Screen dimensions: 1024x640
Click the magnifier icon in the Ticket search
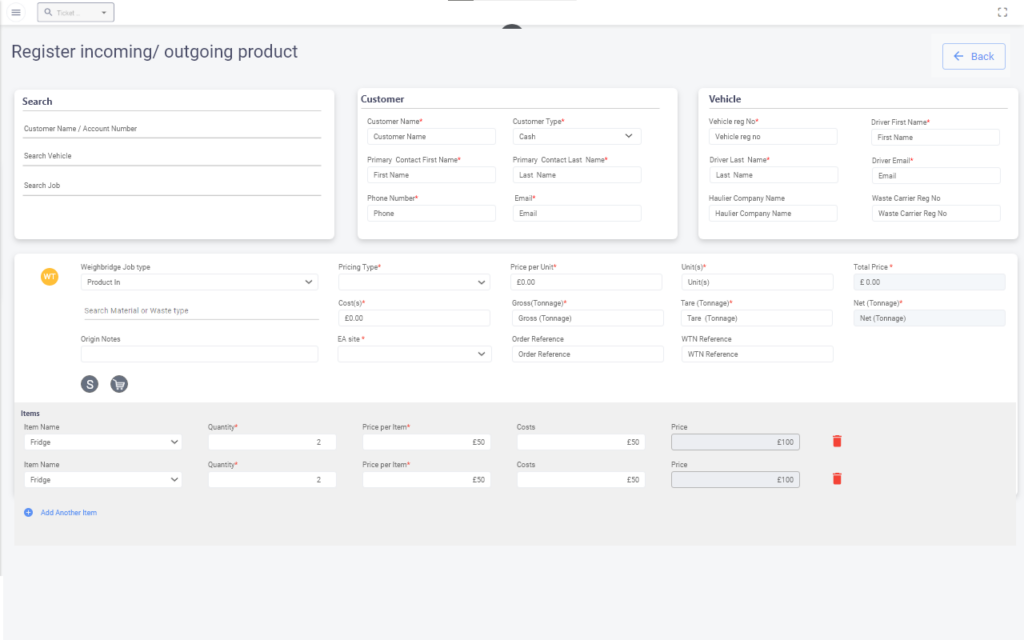click(47, 12)
